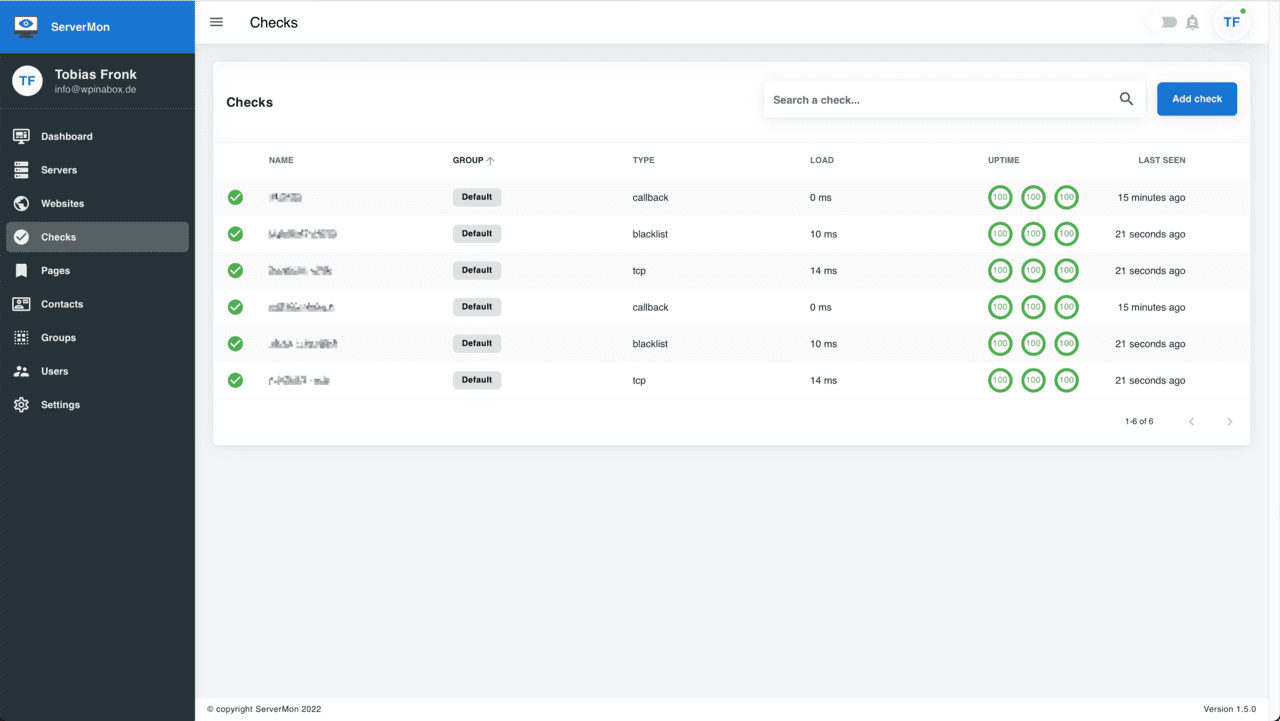Viewport: 1280px width, 721px height.
Task: Open the notifications snooze bell
Action: [1192, 21]
